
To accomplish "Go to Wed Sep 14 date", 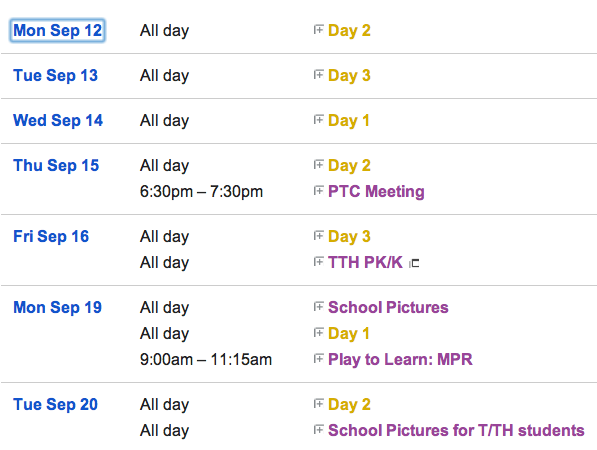I will coord(58,120).
